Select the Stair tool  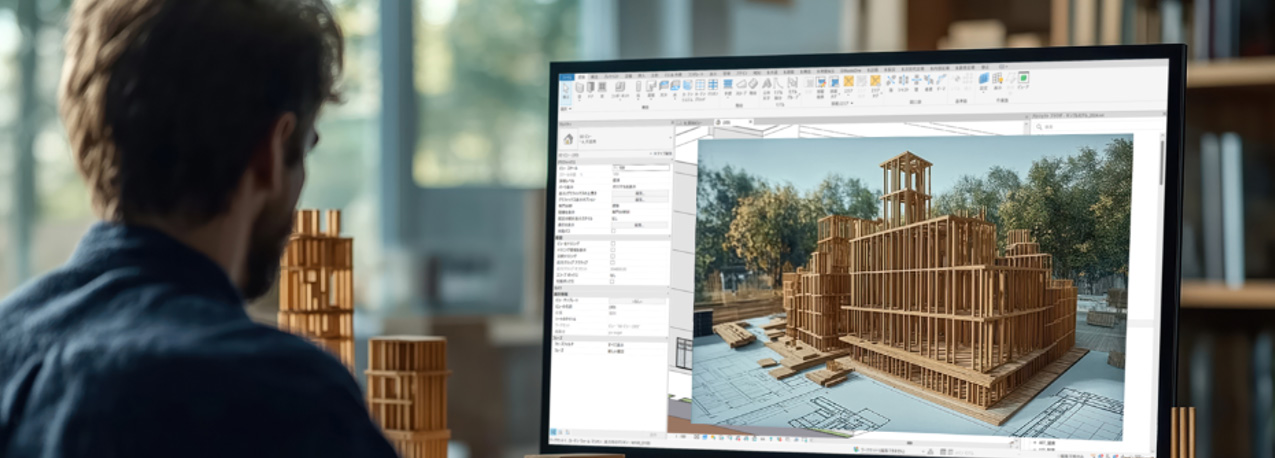coord(753,88)
